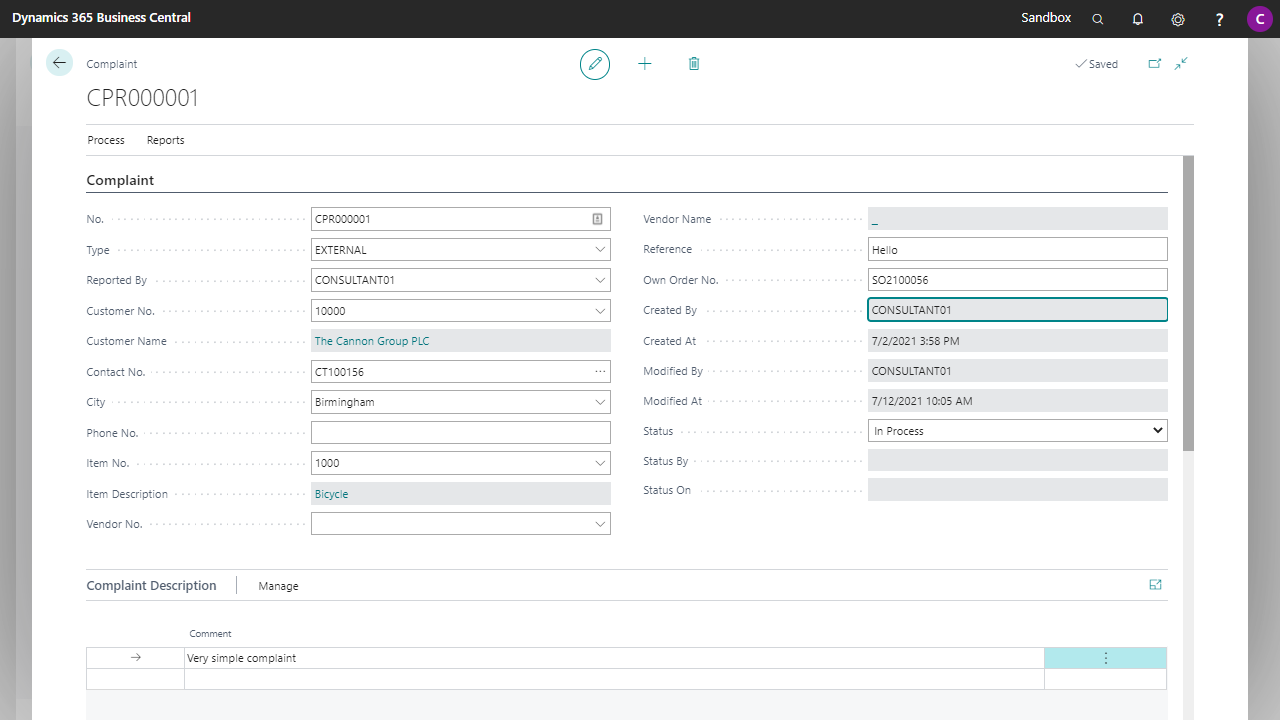1280x720 pixels.
Task: Click inside the Phone No. field
Action: coord(460,432)
